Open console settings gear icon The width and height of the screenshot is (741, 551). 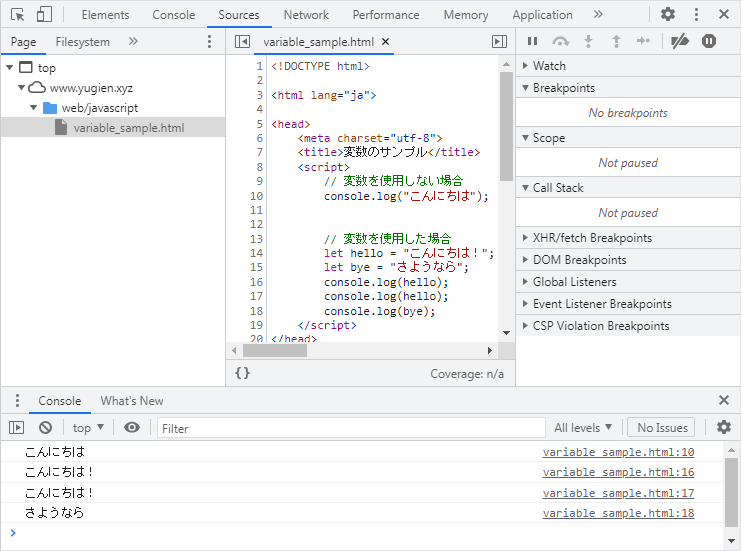724,427
